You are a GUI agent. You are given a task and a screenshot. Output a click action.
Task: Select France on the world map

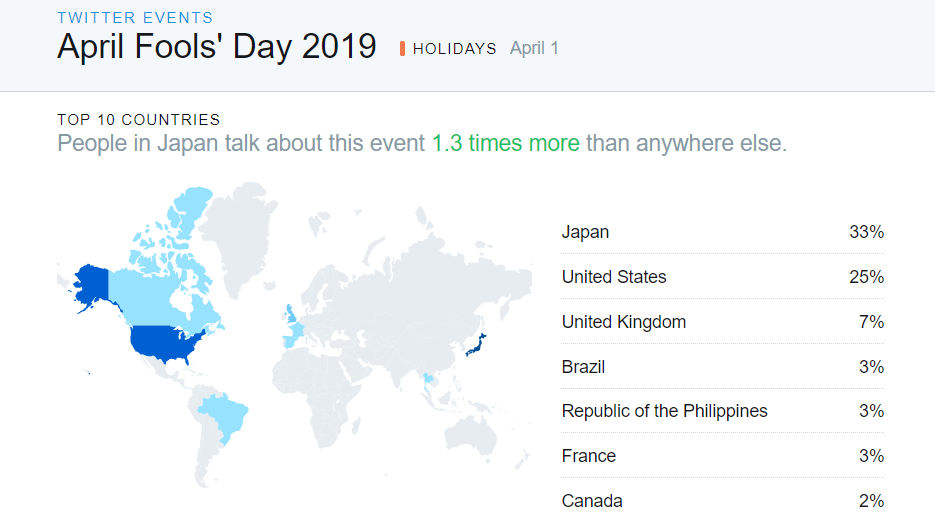pos(293,335)
